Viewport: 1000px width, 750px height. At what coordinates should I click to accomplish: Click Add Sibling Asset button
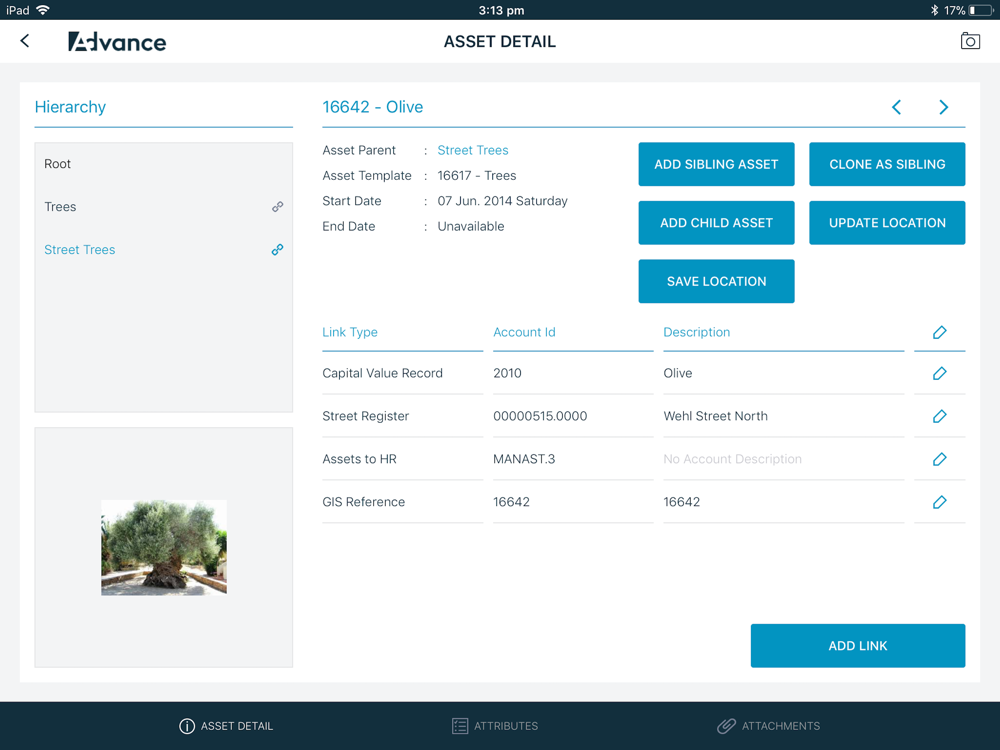tap(716, 165)
